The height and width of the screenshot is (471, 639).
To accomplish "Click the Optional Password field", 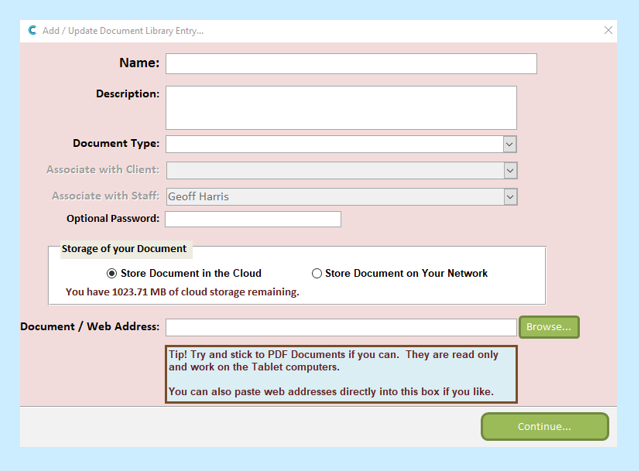I will pos(253,219).
